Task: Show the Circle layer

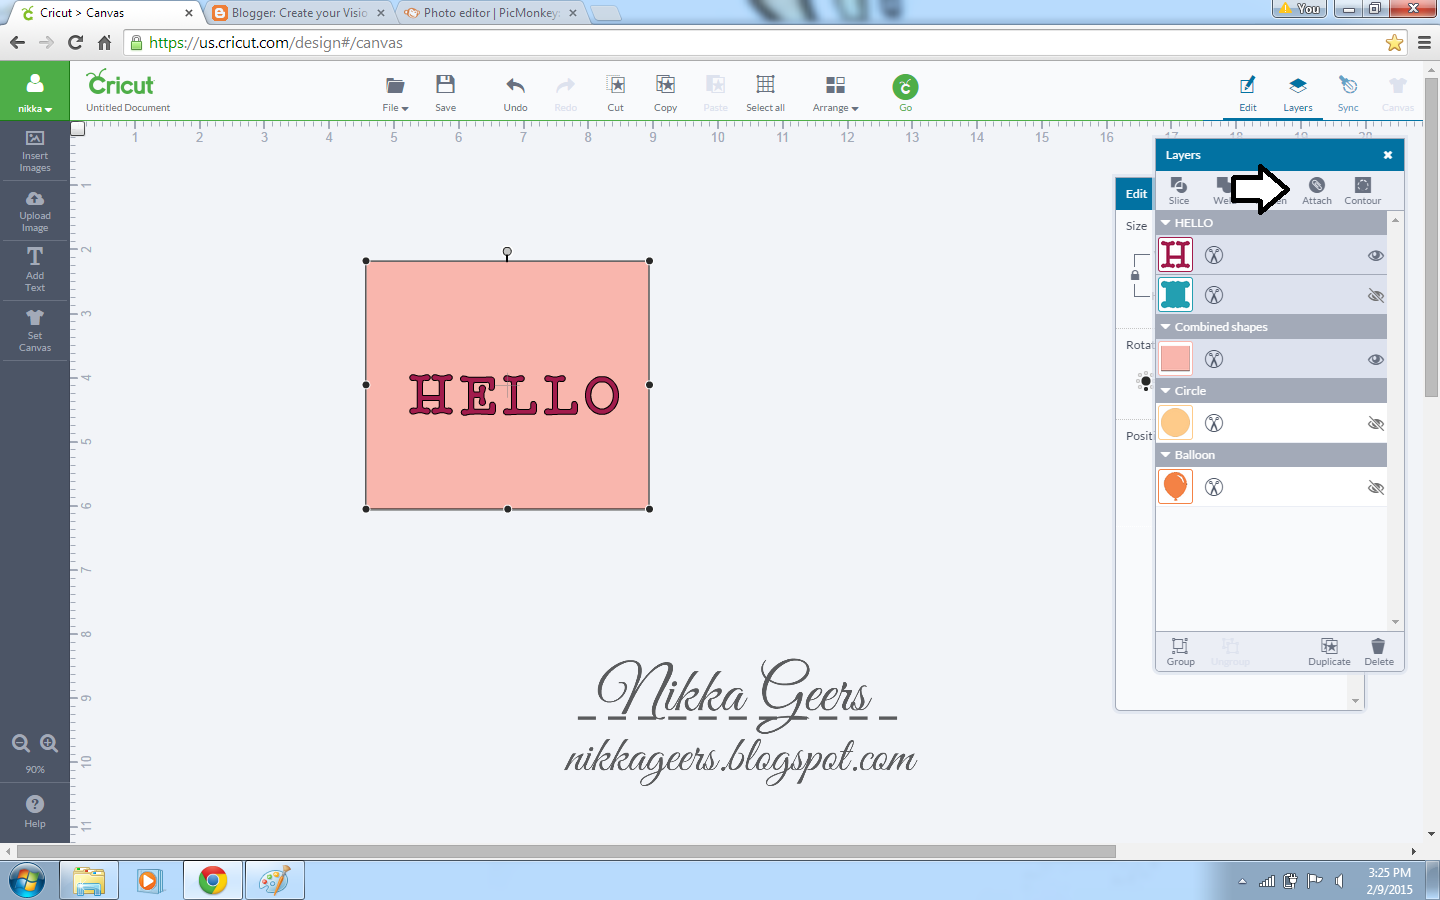Action: coord(1376,423)
